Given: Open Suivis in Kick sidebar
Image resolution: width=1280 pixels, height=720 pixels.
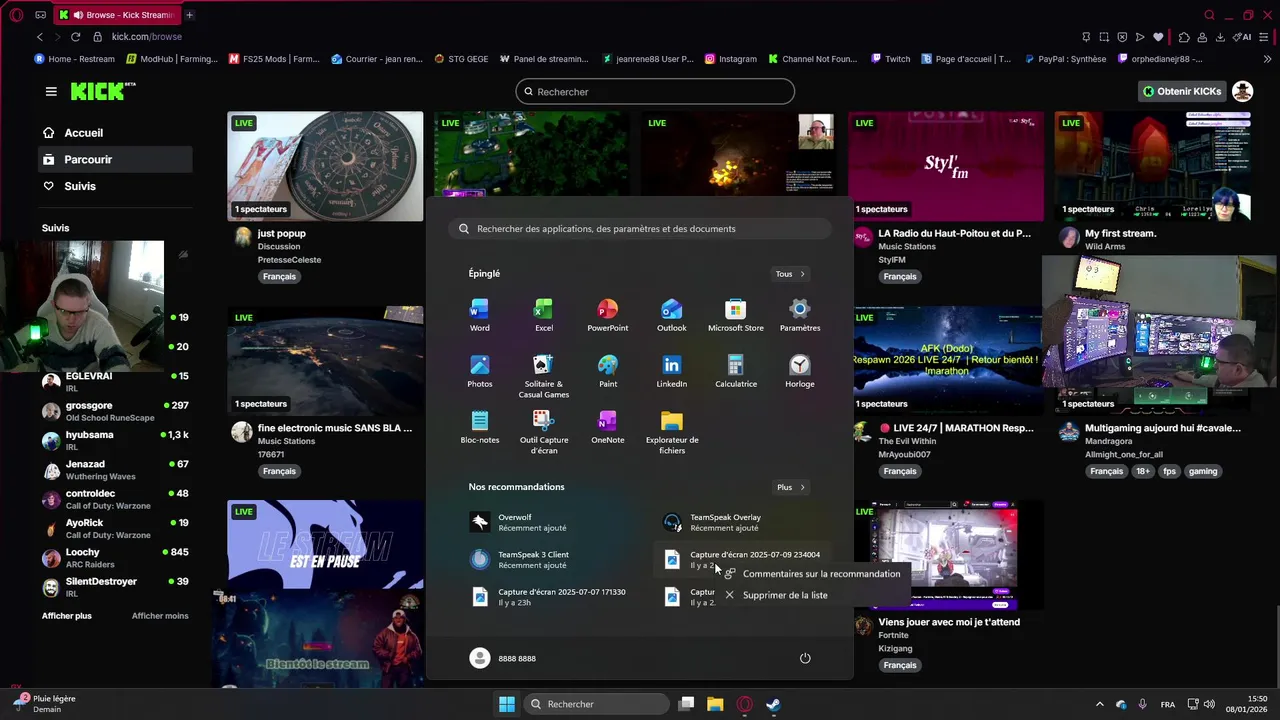Looking at the screenshot, I should click(115, 186).
